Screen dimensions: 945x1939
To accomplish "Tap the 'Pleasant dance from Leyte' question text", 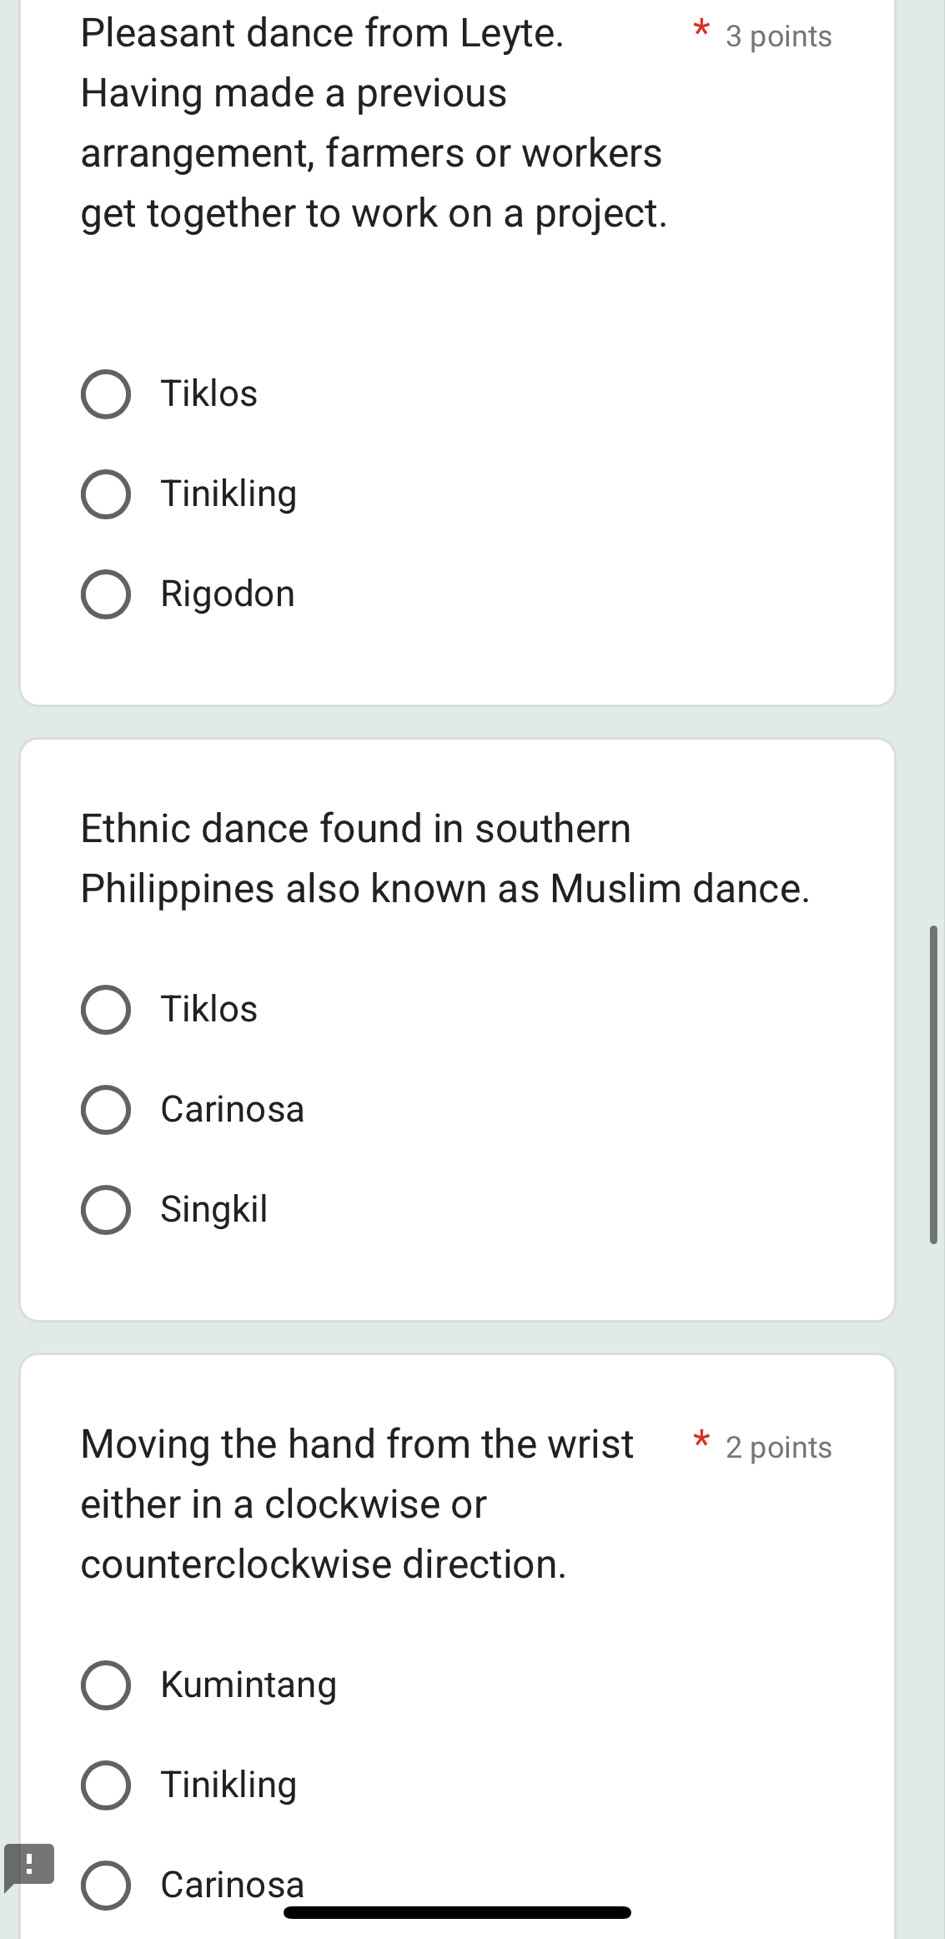I will [322, 33].
